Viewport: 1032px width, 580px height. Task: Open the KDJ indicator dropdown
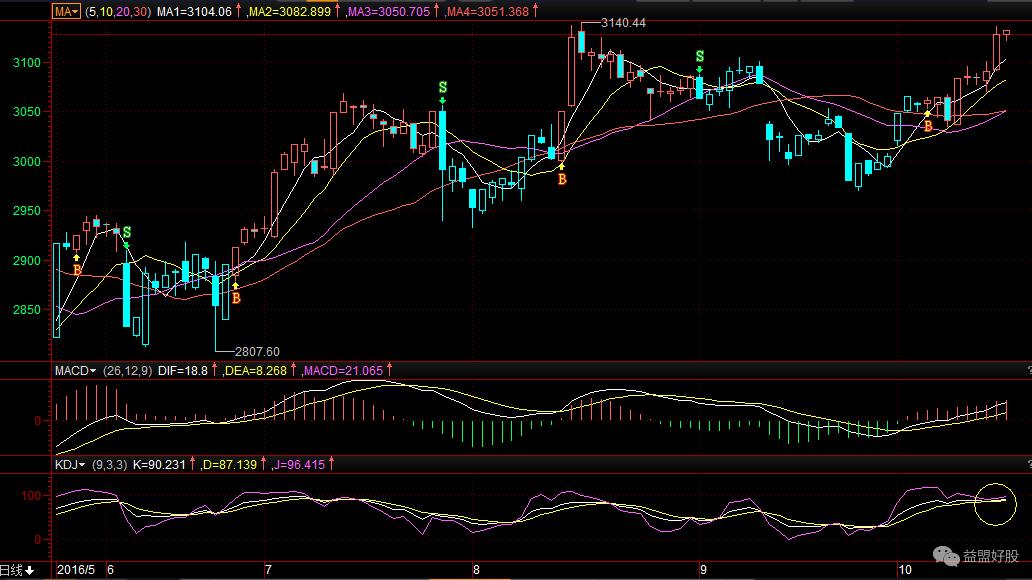(x=72, y=465)
